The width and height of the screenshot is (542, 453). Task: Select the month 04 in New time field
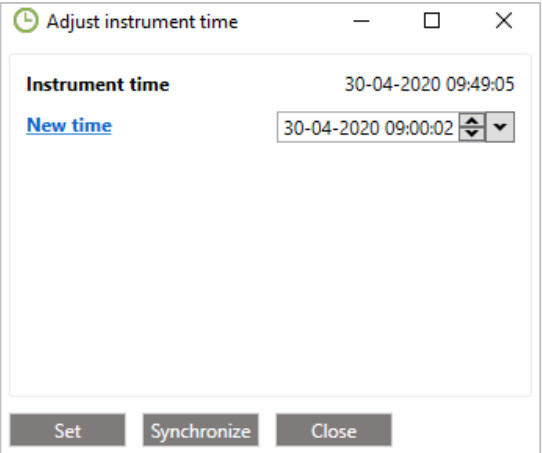320,128
